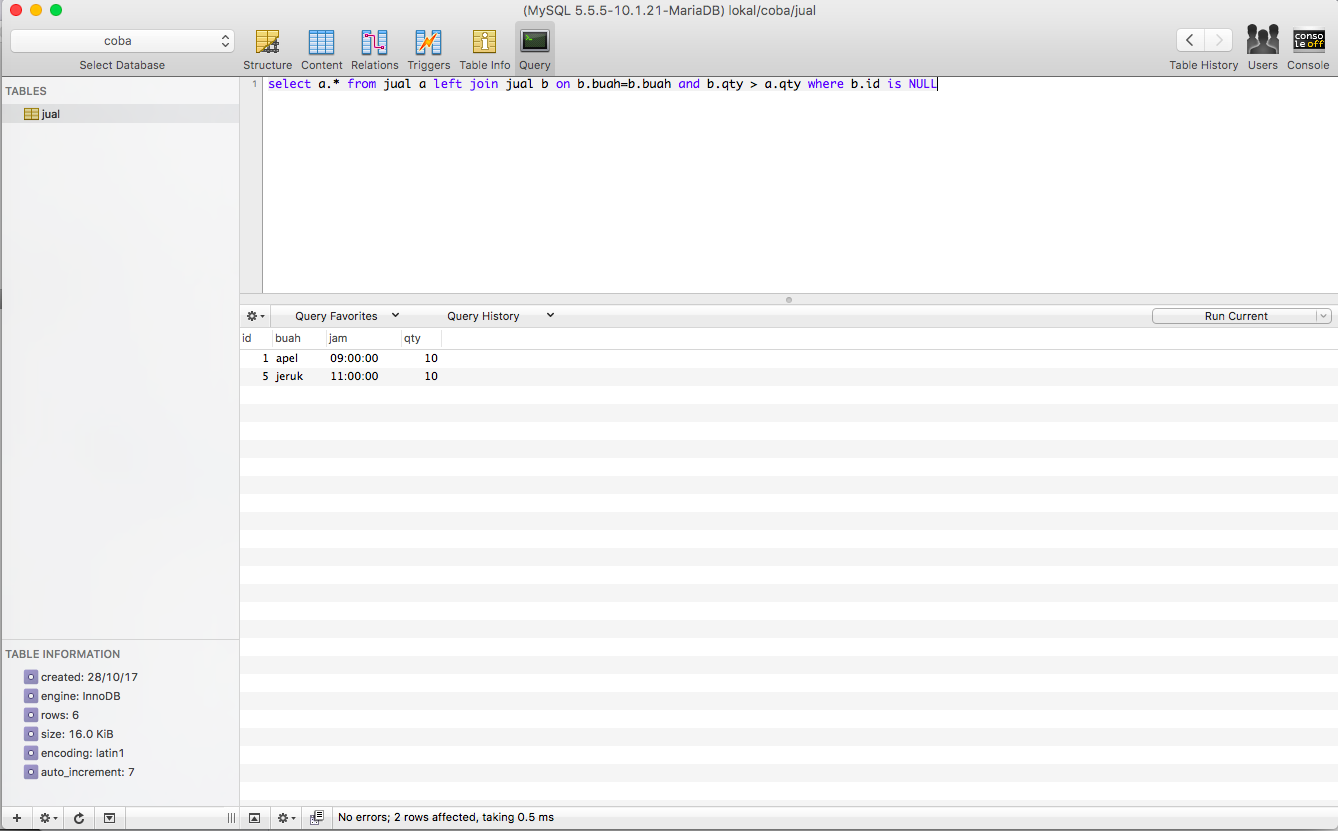Viewport: 1338px width, 831px height.
Task: Click the TABLES sidebar header
Action: [26, 91]
